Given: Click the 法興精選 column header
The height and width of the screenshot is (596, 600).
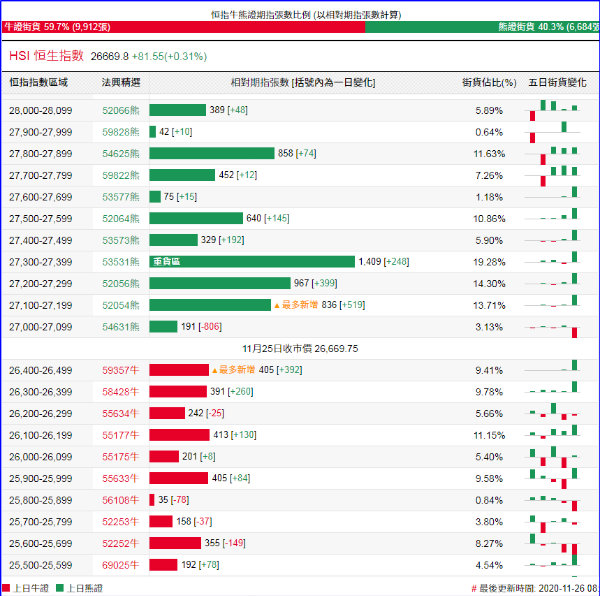Looking at the screenshot, I should point(121,82).
